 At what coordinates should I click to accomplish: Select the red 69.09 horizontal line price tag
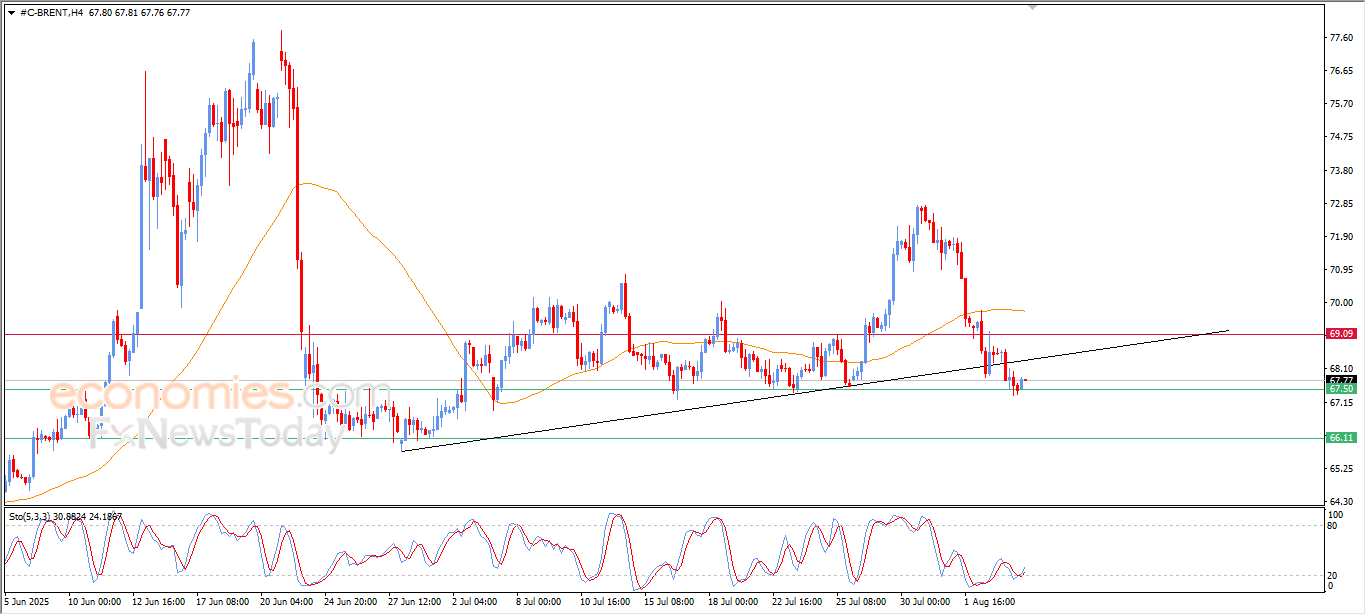tap(1341, 333)
